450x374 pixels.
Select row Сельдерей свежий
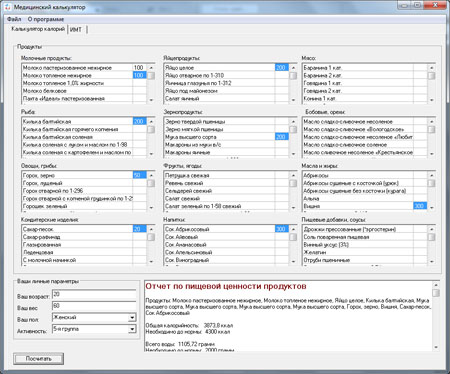(226, 191)
